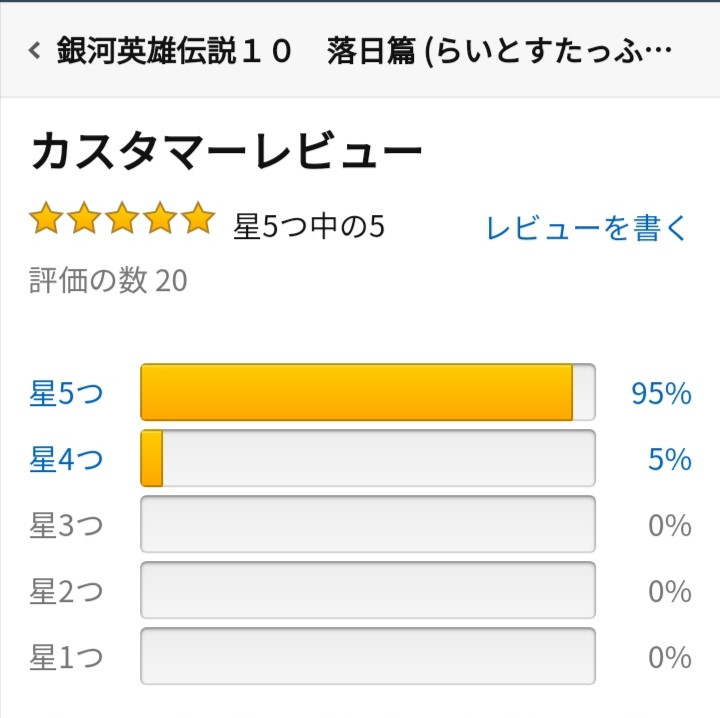720x718 pixels.
Task: Select the 星4つ rating link
Action: [66, 460]
